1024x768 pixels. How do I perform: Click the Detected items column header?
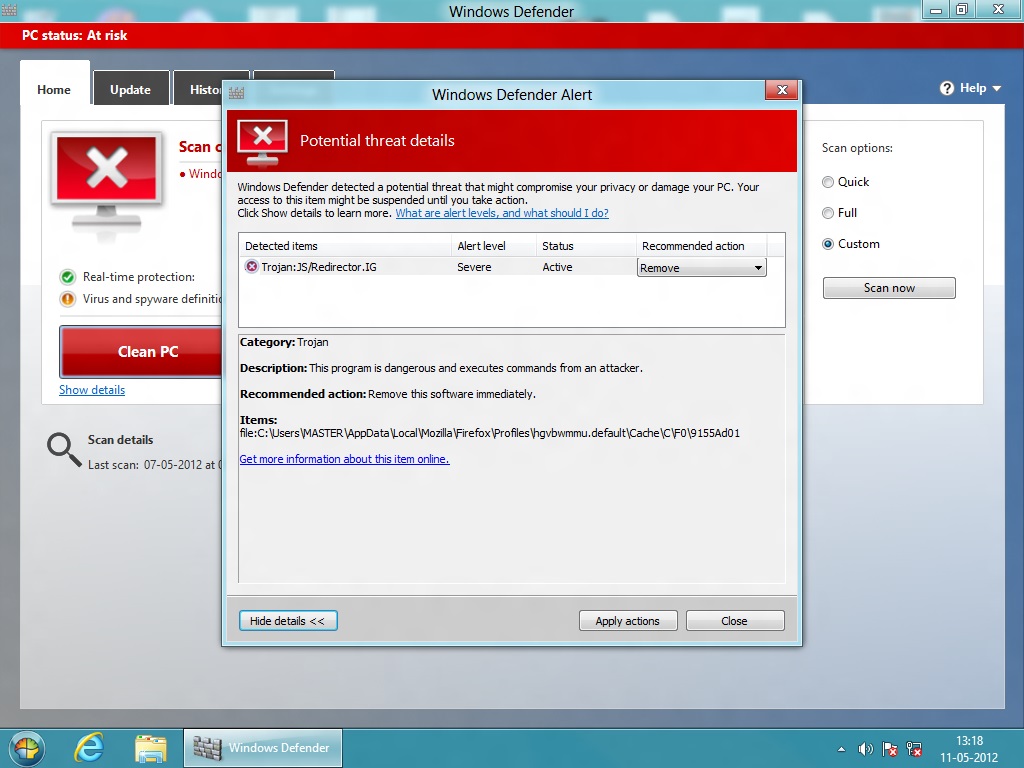tap(345, 246)
